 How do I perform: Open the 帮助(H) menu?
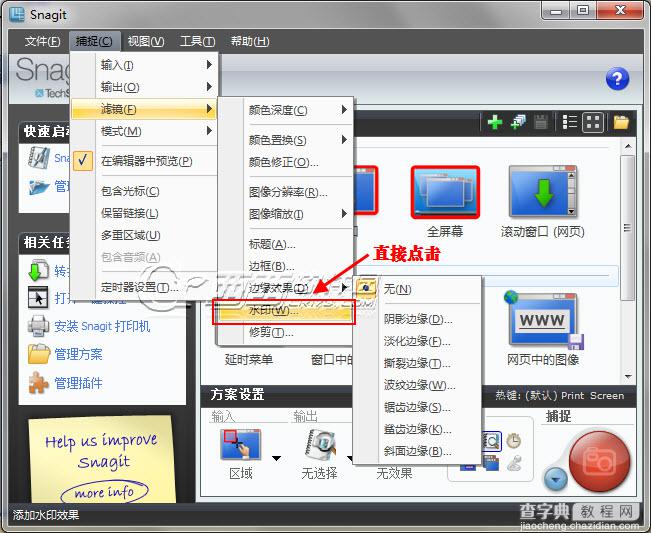coord(250,41)
